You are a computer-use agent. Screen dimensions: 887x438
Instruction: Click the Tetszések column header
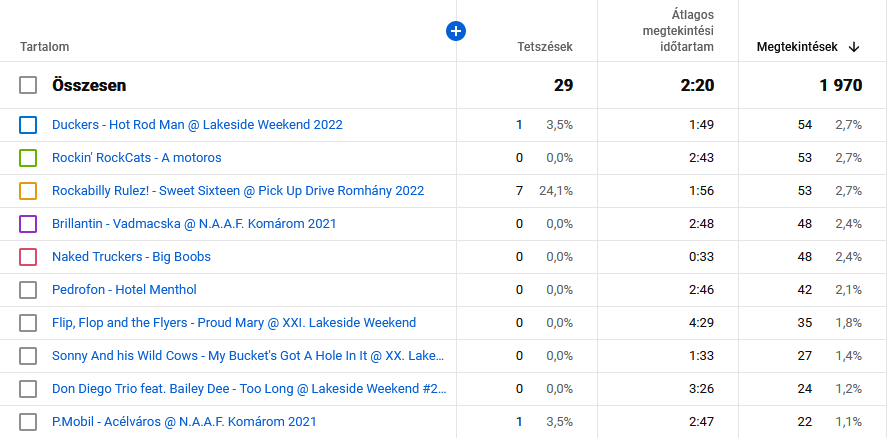pos(545,47)
